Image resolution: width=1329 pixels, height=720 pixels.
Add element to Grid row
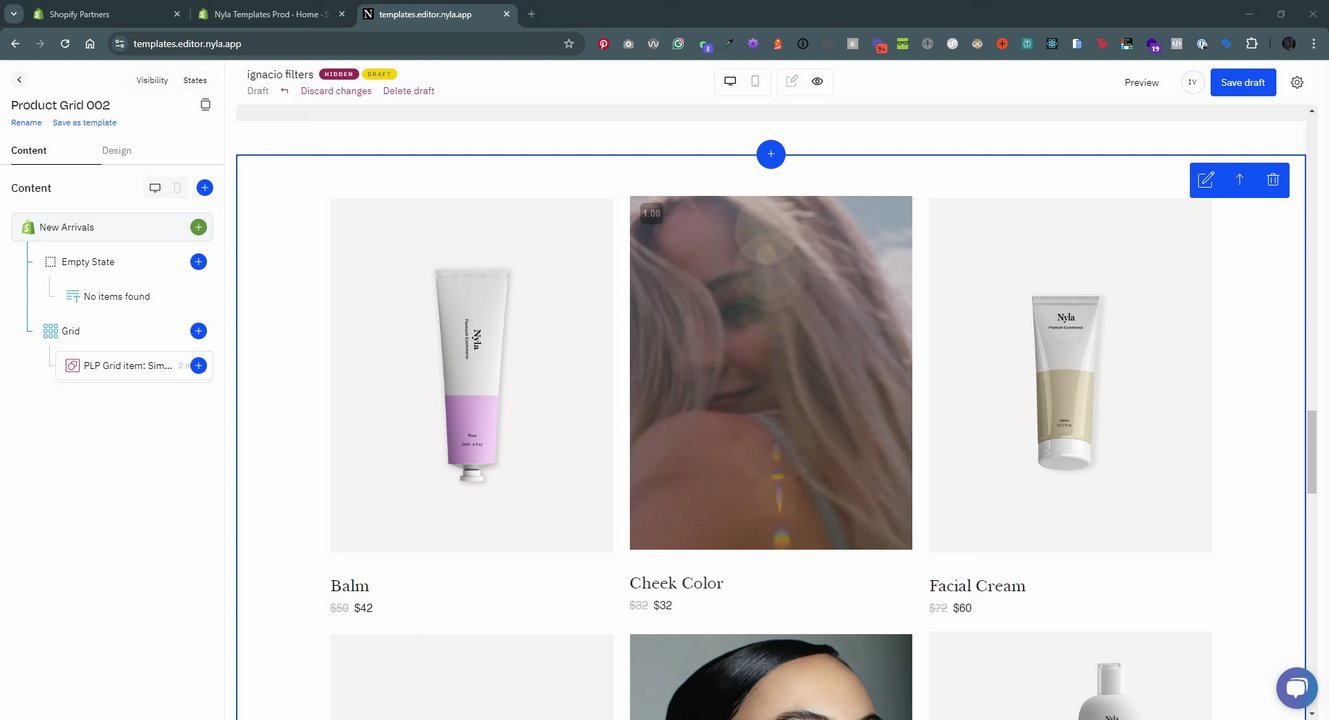[198, 331]
